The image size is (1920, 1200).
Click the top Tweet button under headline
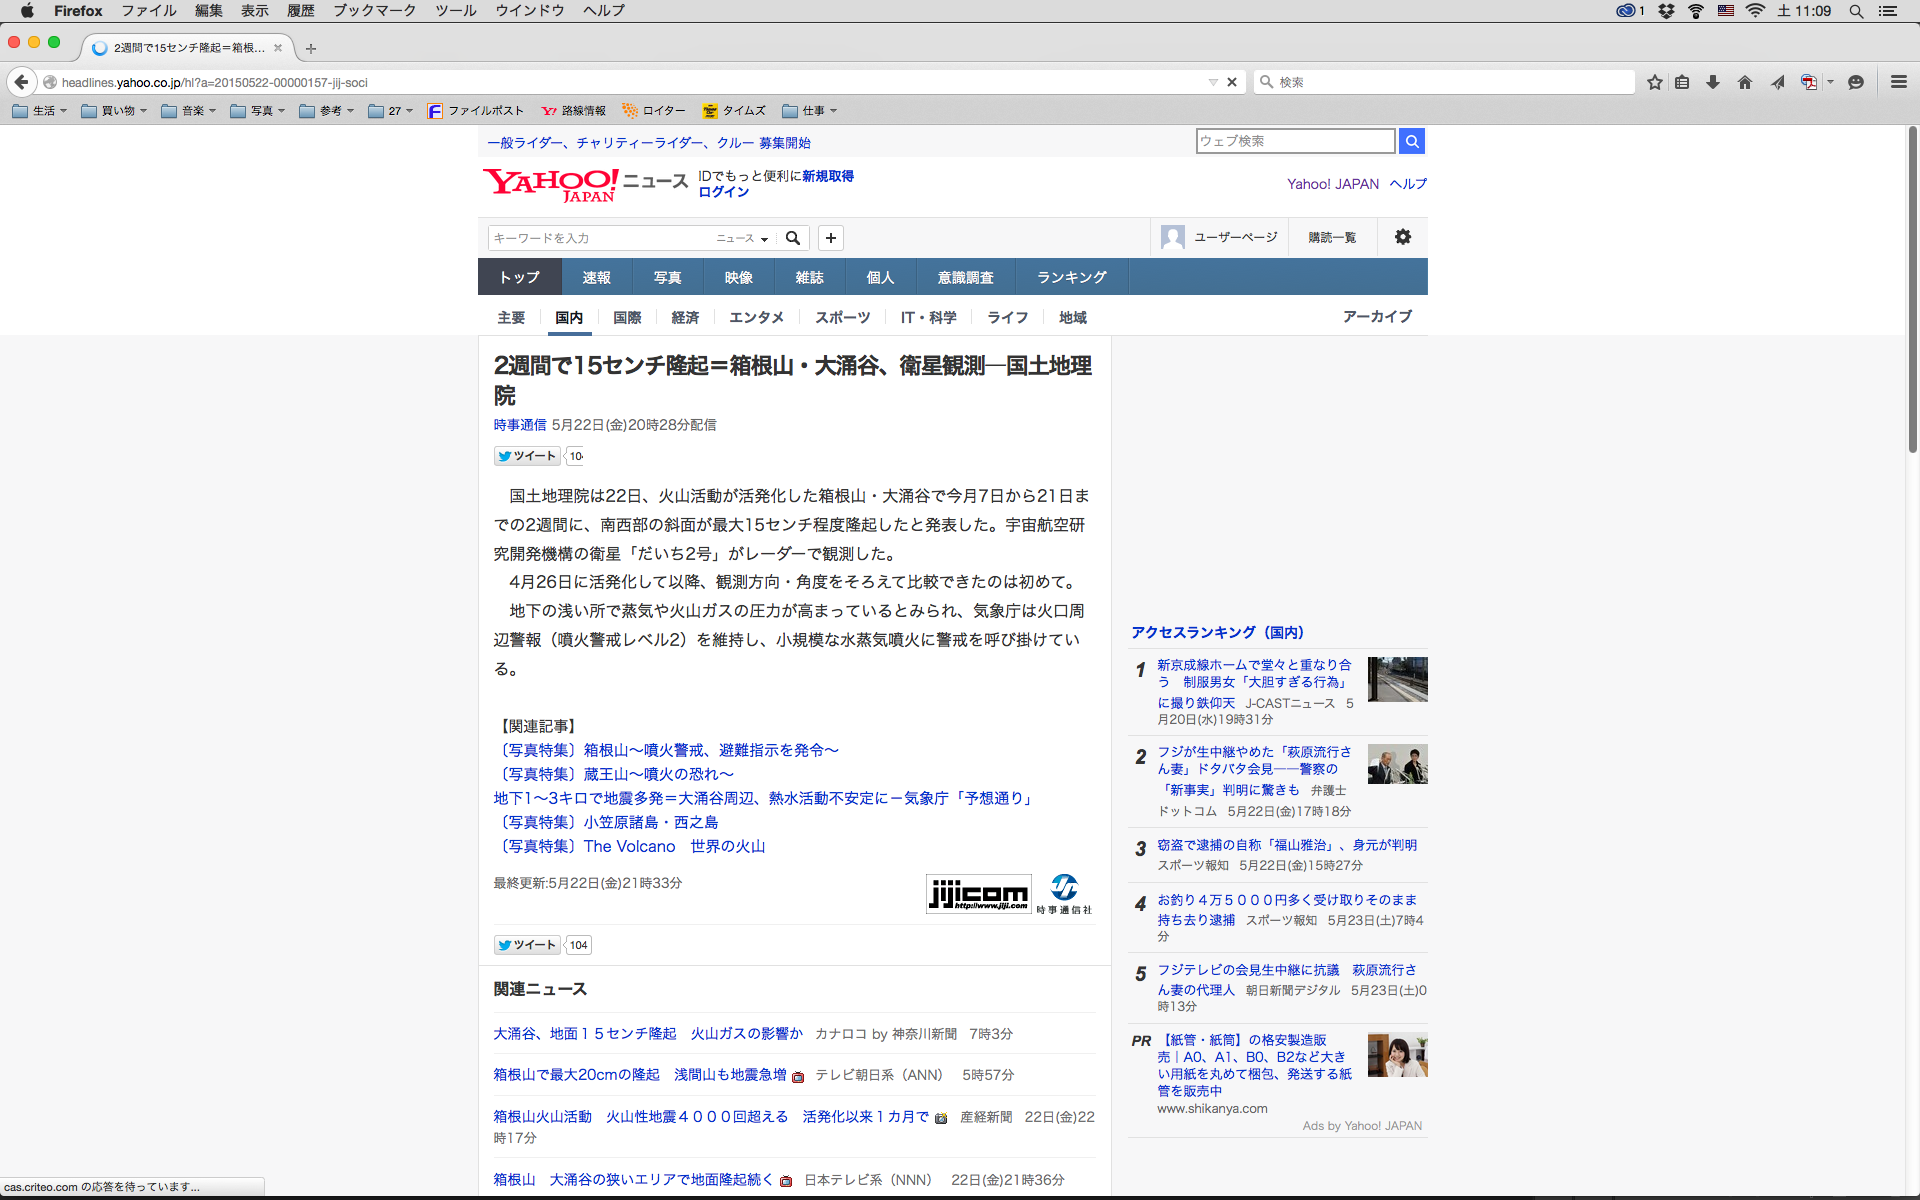[x=527, y=456]
